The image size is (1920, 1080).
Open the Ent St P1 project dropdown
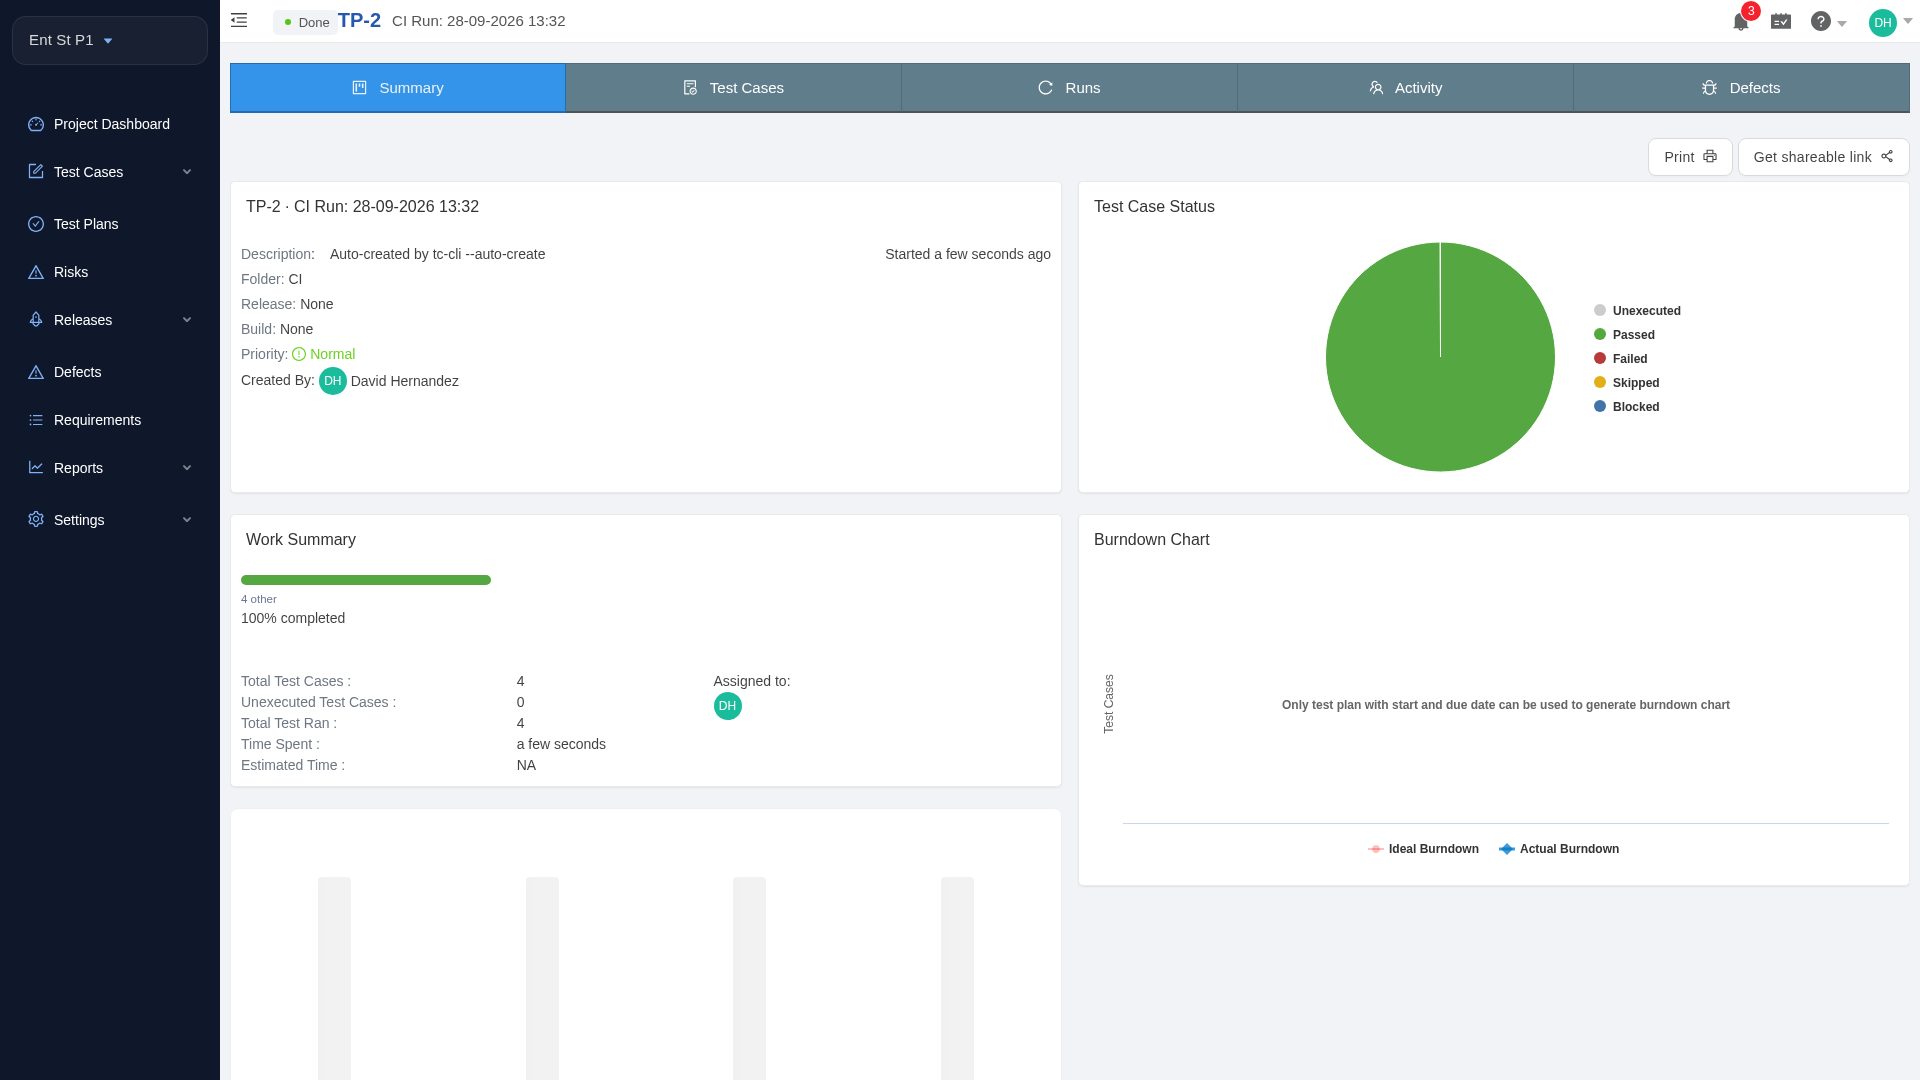tap(110, 40)
